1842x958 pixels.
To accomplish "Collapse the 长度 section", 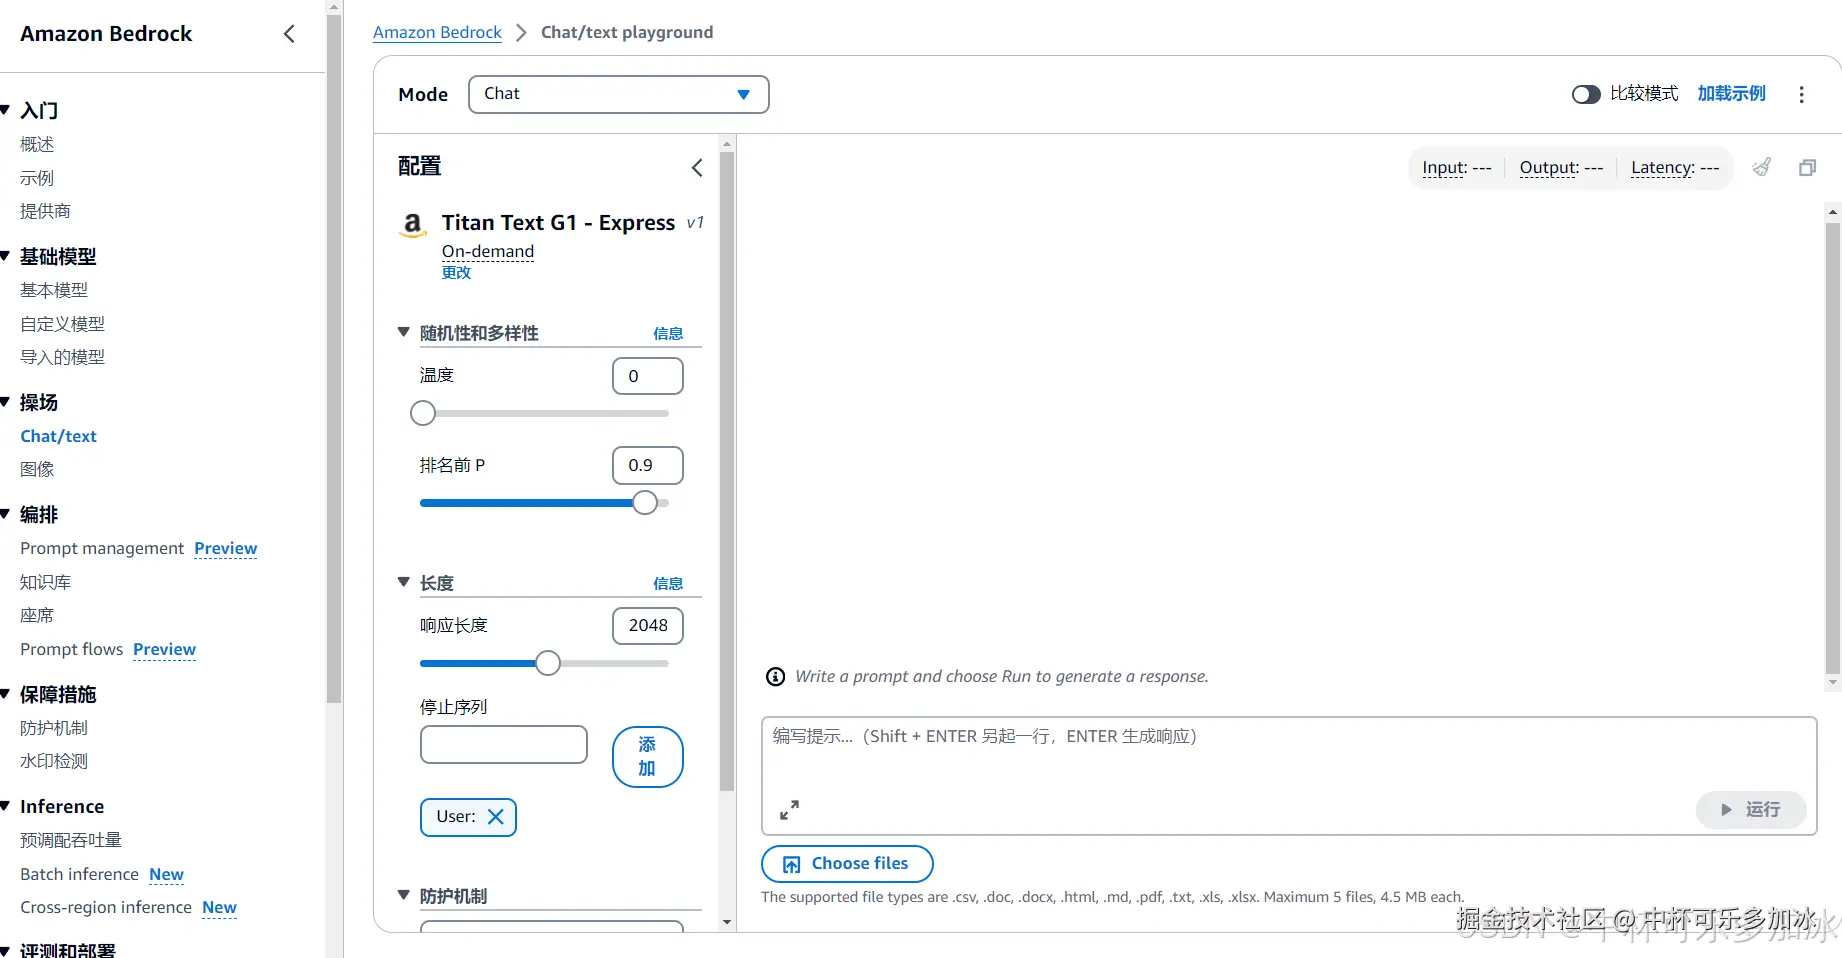I will 404,582.
